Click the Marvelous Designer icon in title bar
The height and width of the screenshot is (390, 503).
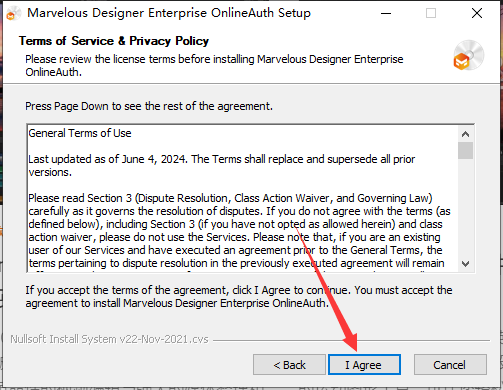point(13,14)
